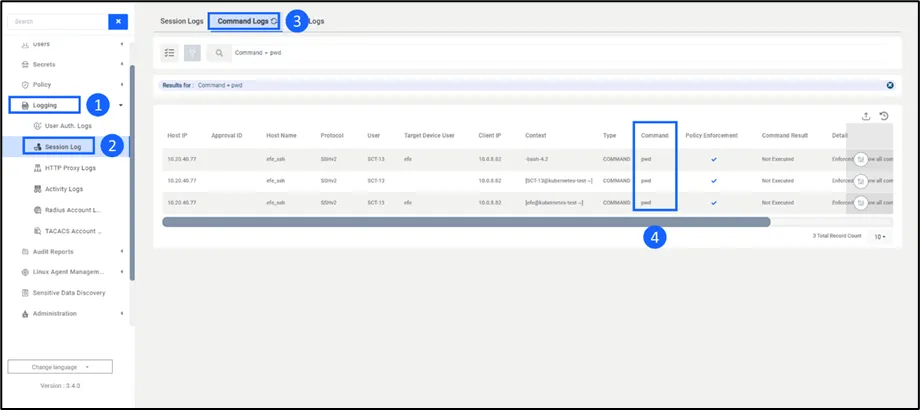Click the Radius Account Logs icon
Viewport: 920px width, 410px height.
(x=39, y=210)
